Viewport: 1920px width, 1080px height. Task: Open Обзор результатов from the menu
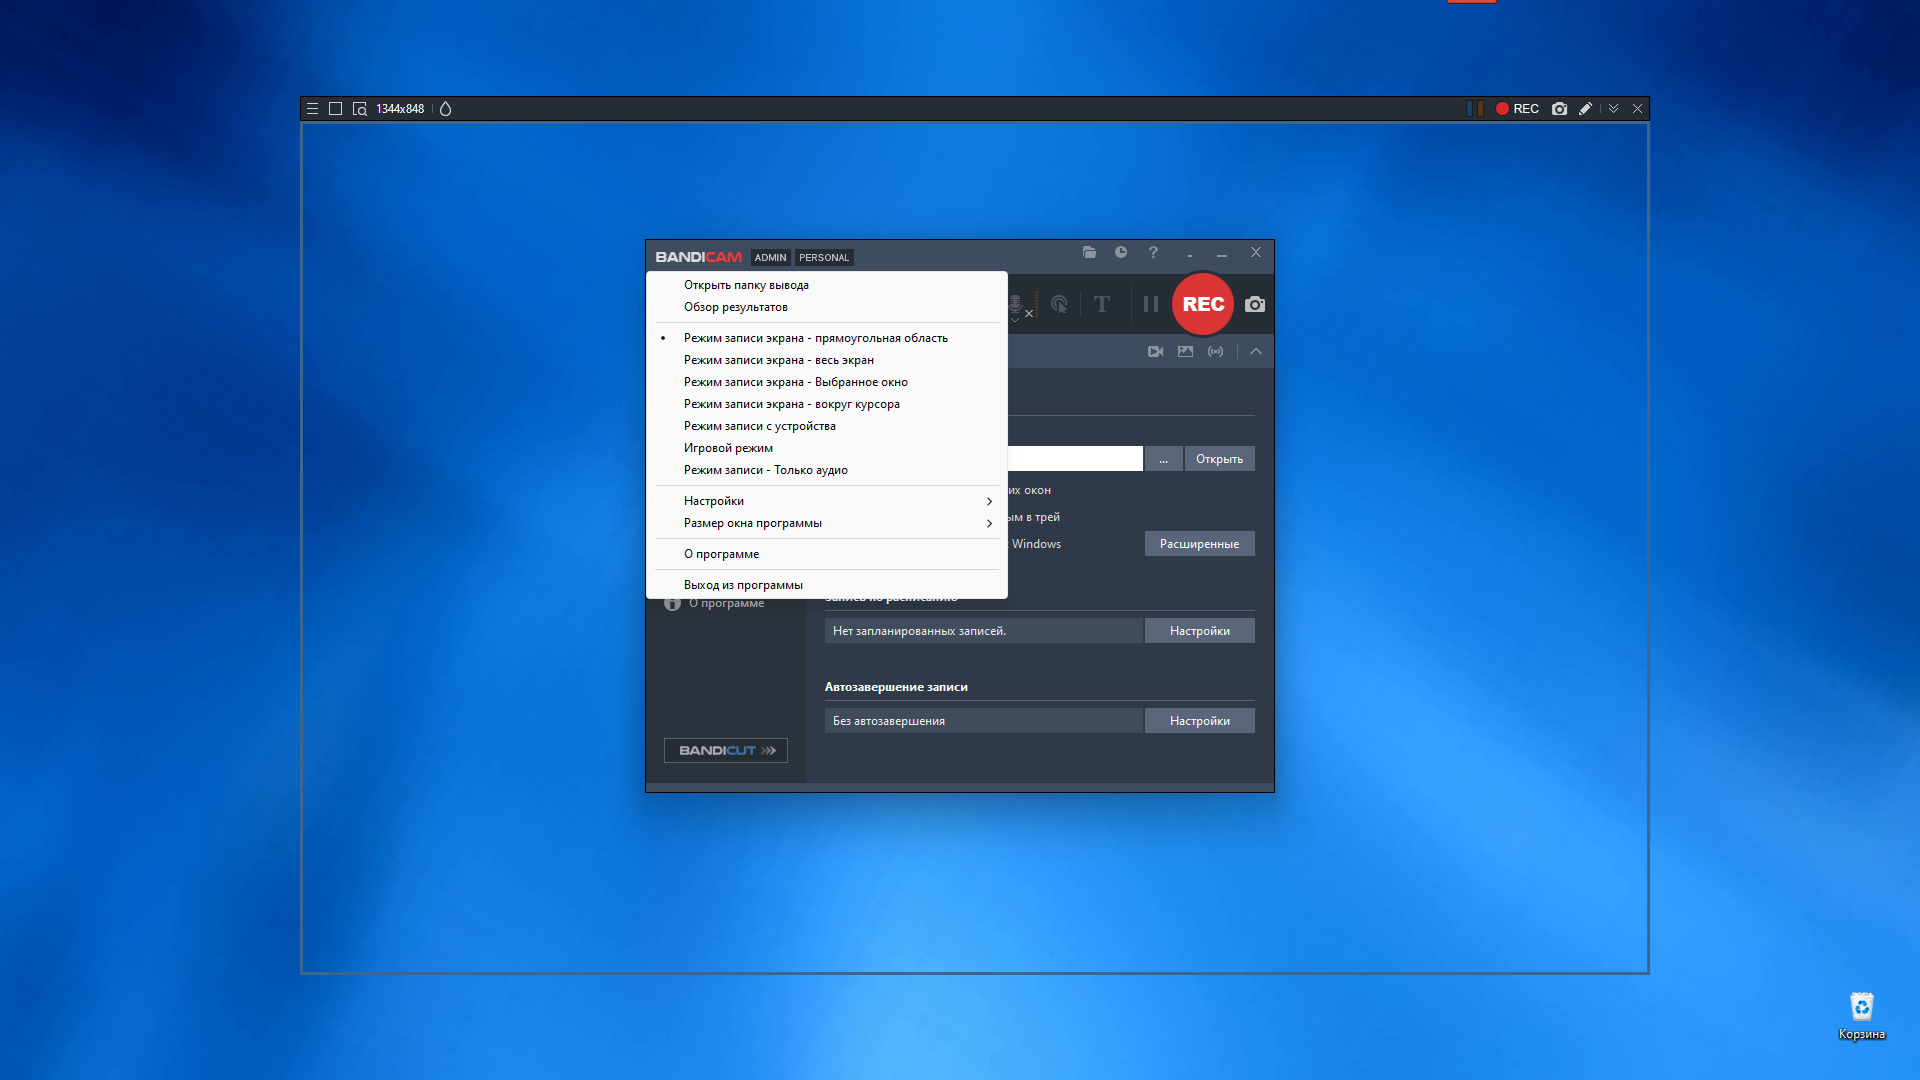(x=735, y=307)
